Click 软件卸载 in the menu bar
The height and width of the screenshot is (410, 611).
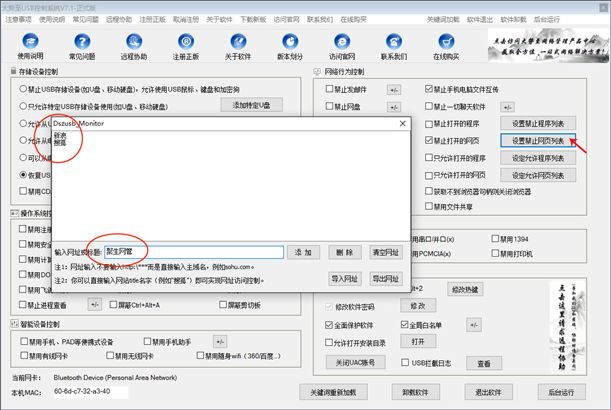(x=513, y=19)
